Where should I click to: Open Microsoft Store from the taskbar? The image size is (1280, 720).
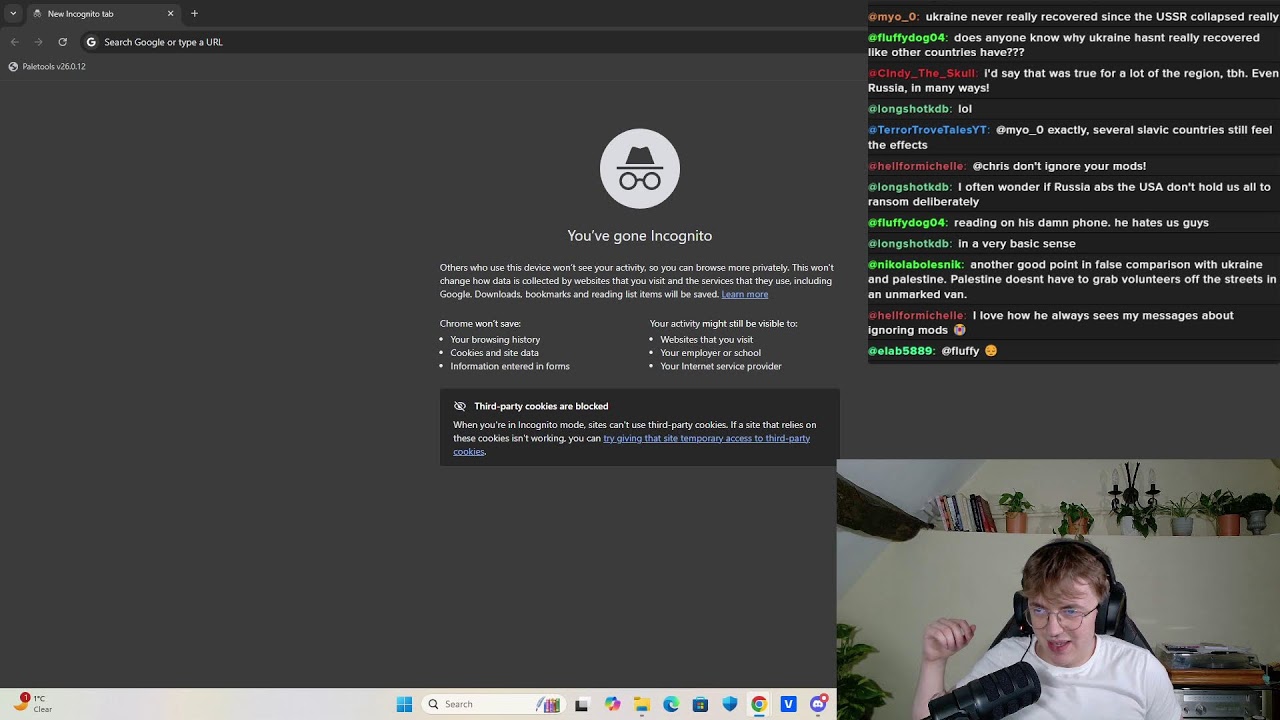[700, 704]
